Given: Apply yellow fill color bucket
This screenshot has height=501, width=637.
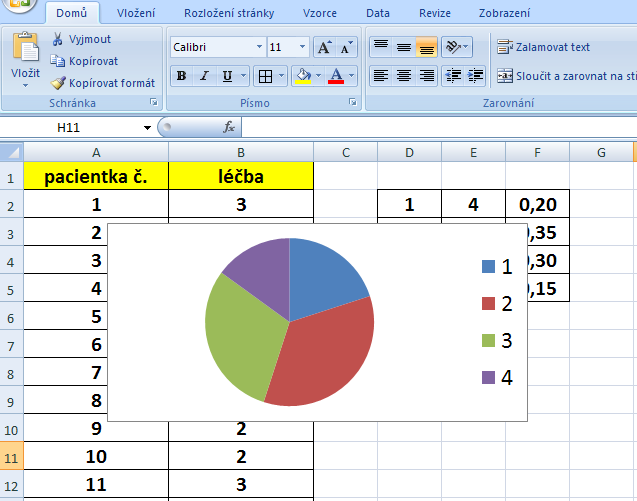Looking at the screenshot, I should pyautogui.click(x=303, y=76).
